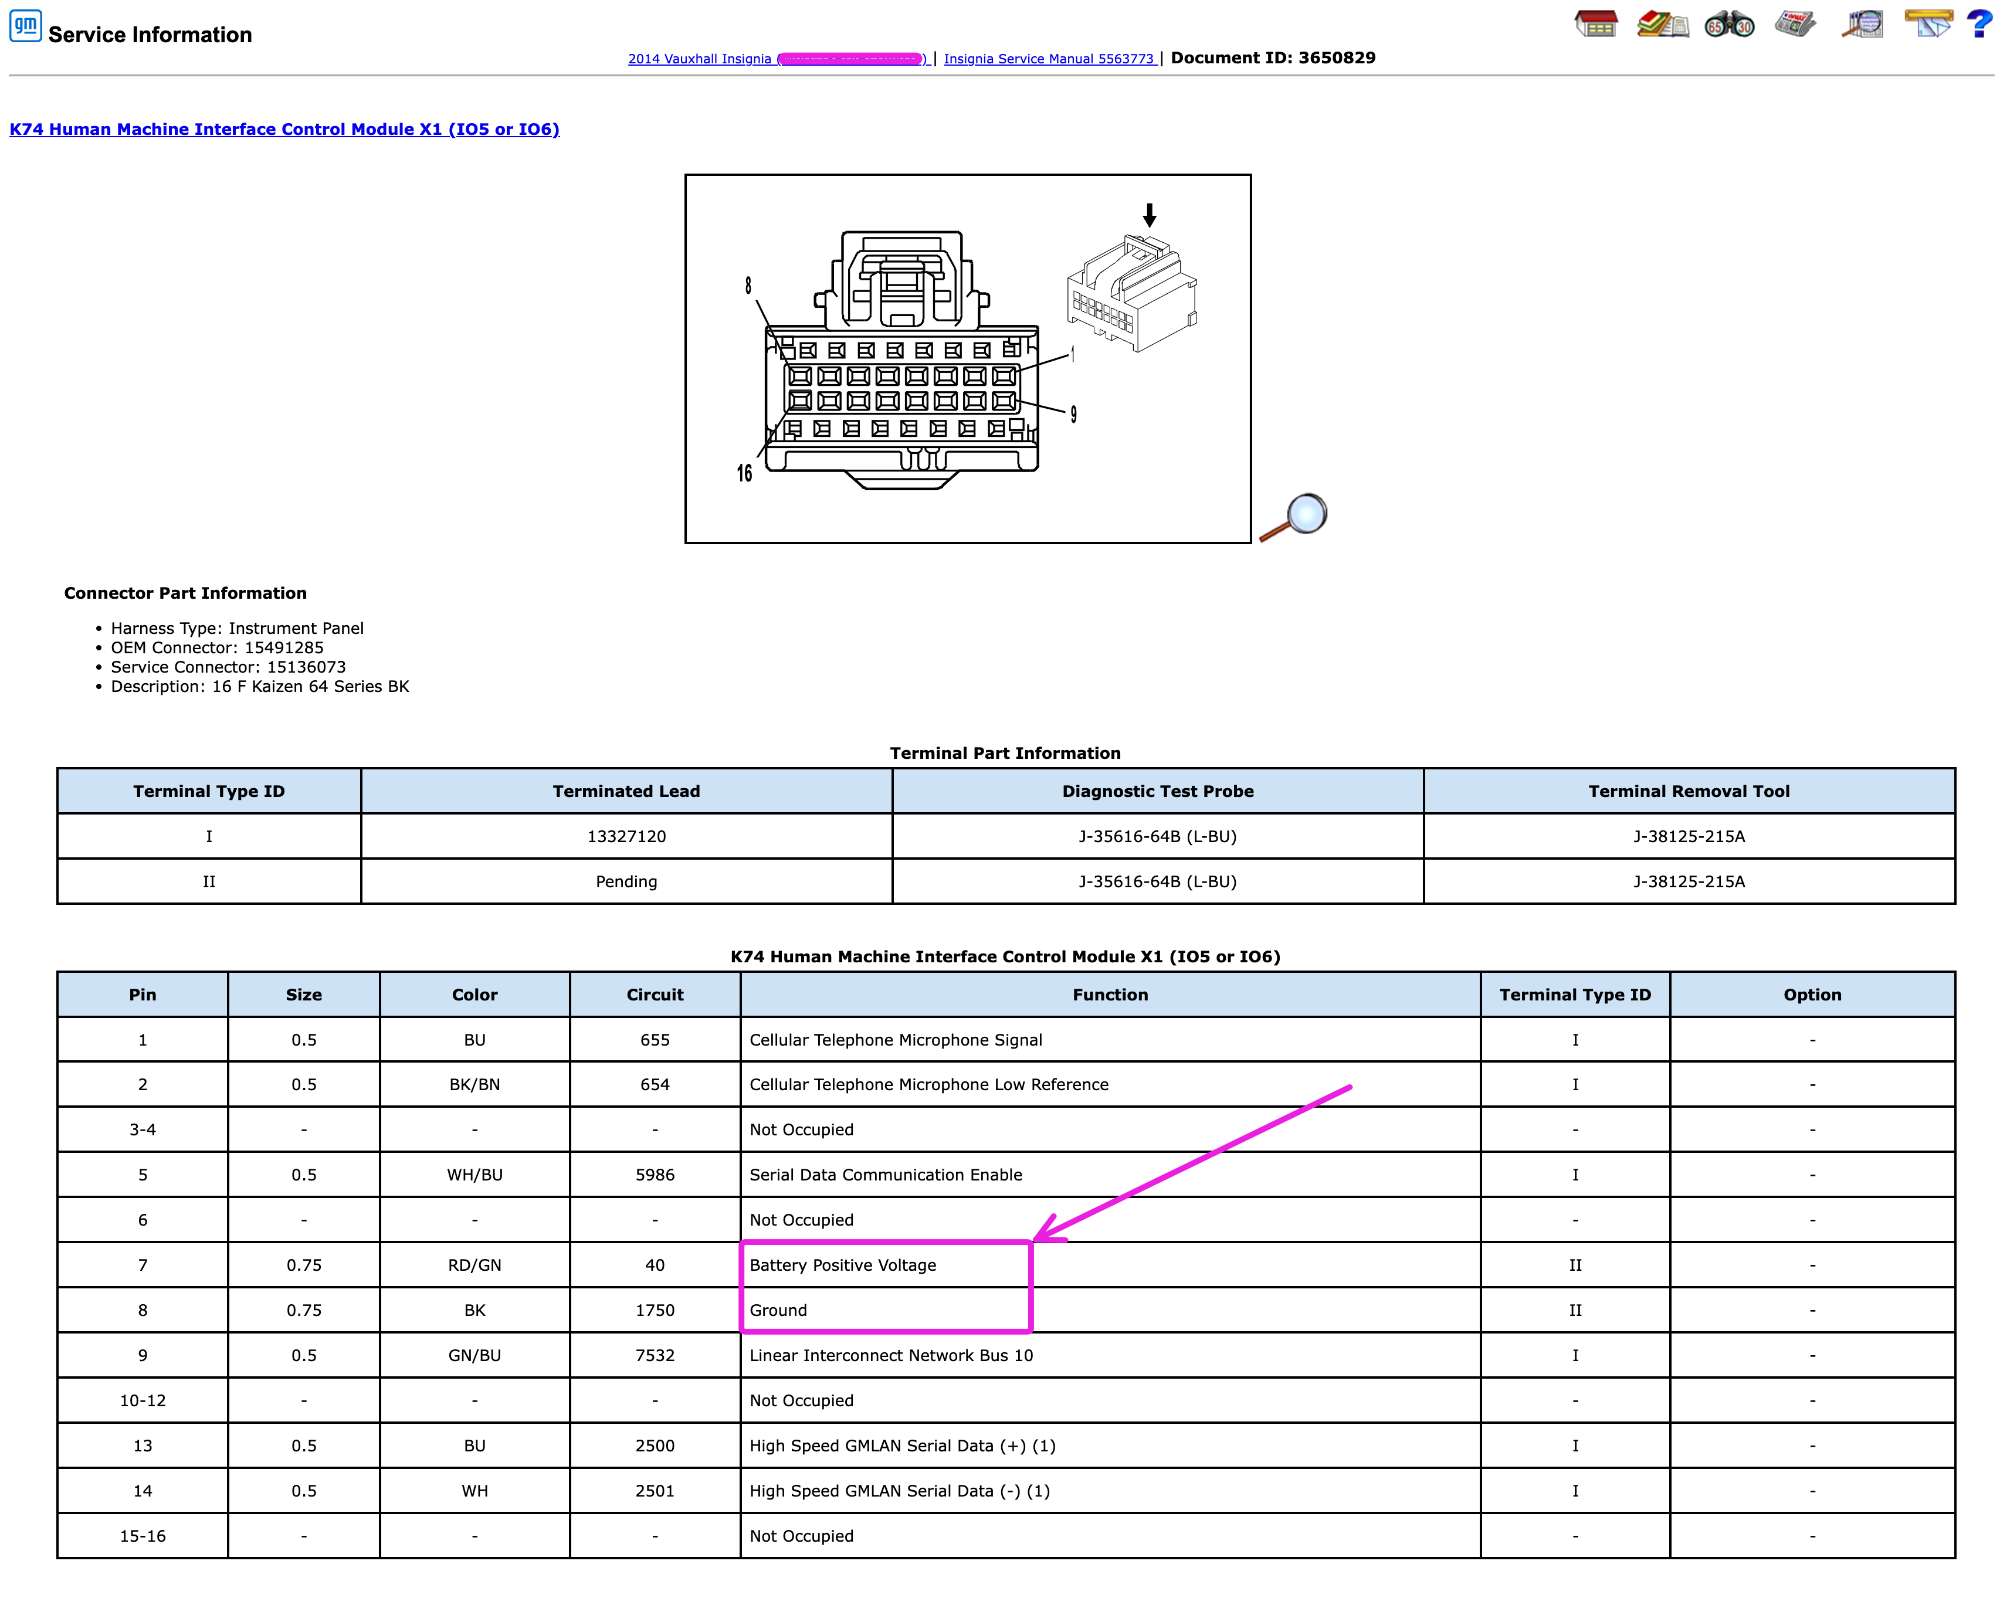Click the document magnifier search icon

[1863, 24]
